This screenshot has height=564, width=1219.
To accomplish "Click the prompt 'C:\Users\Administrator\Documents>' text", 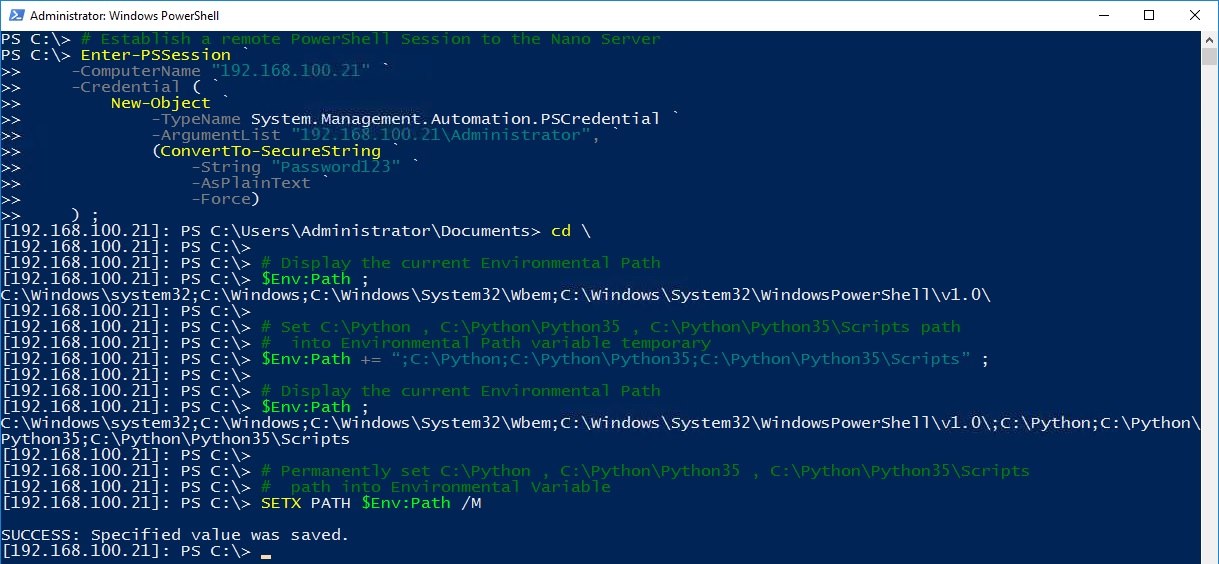I will [x=375, y=231].
